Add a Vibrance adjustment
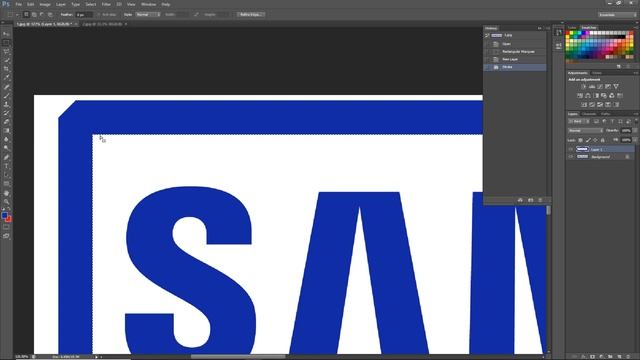Viewport: 640px width, 360px height. pos(616,87)
